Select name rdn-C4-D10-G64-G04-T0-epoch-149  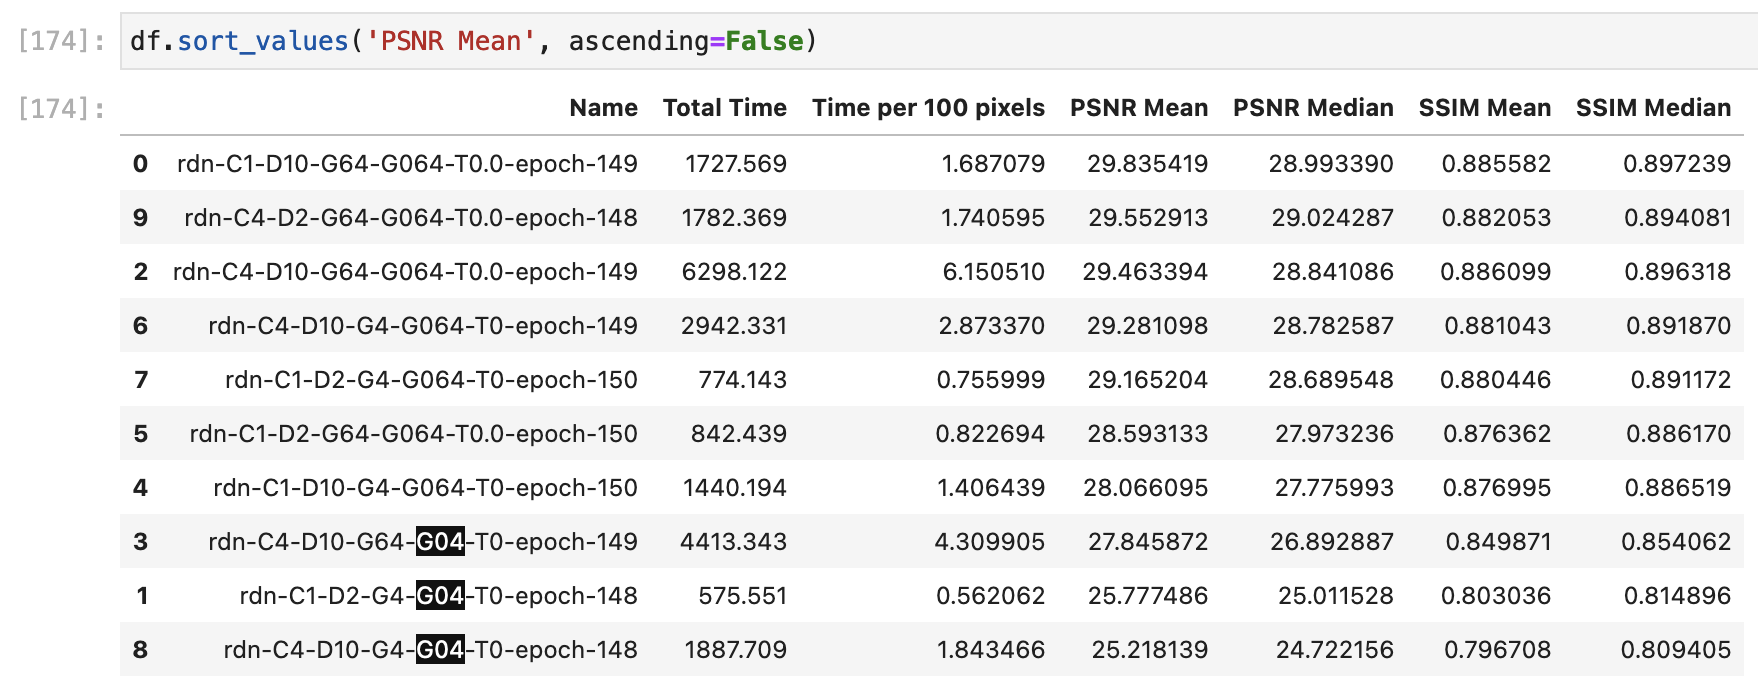click(423, 542)
